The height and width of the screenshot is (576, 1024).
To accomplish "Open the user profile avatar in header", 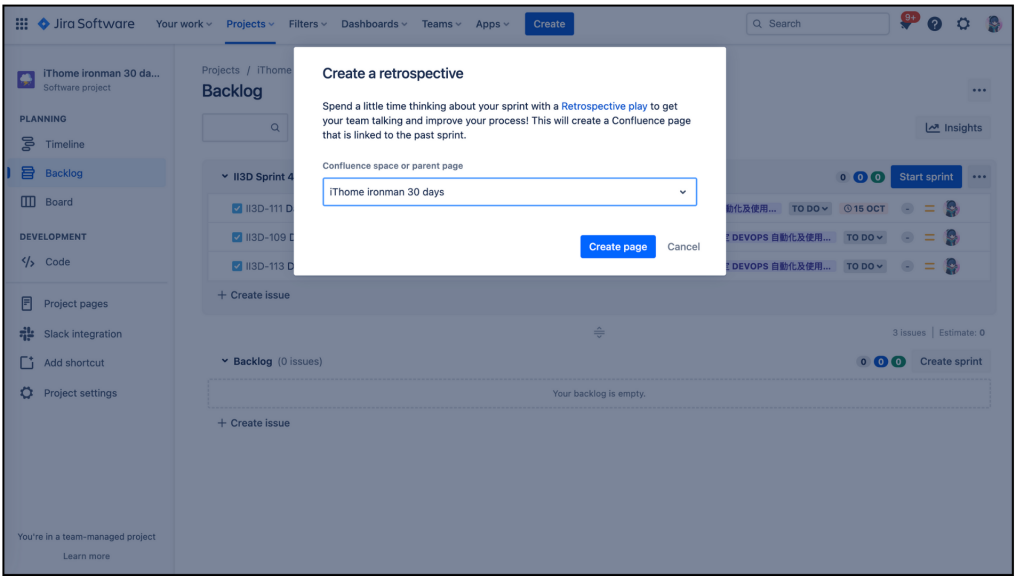I will coord(993,24).
